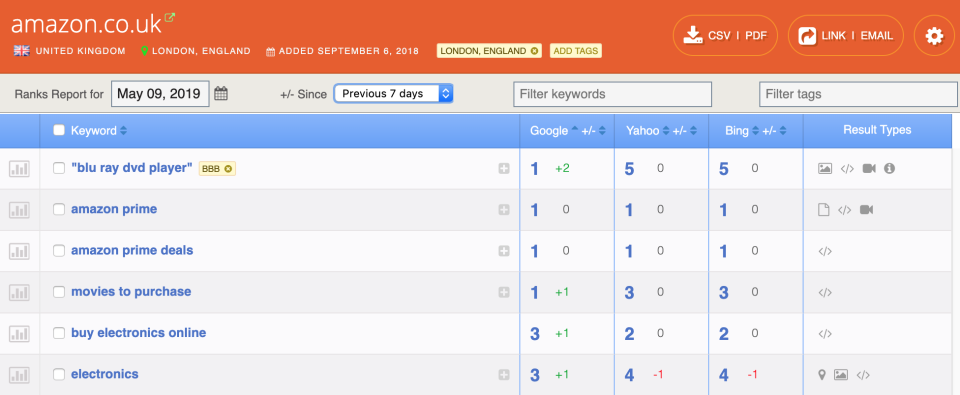Image resolution: width=960 pixels, height=395 pixels.
Task: Click code result icon in electronics row
Action: [x=863, y=375]
